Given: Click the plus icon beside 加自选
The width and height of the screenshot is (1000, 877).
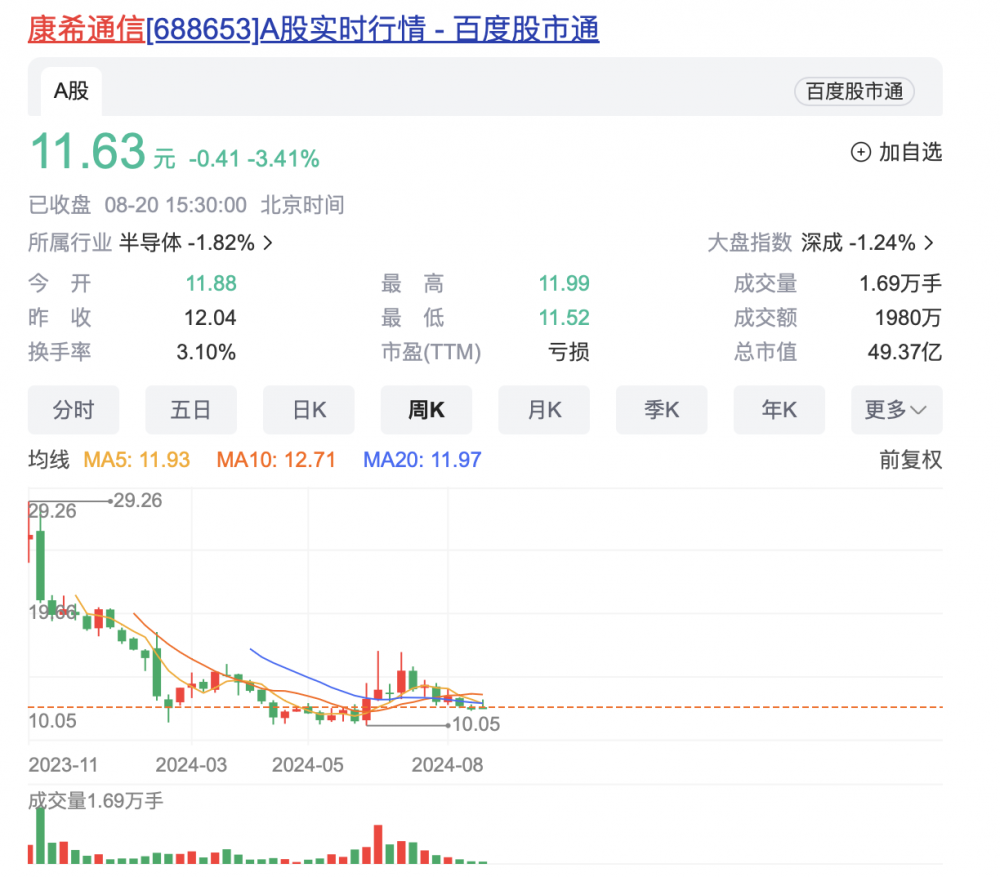Looking at the screenshot, I should 860,152.
